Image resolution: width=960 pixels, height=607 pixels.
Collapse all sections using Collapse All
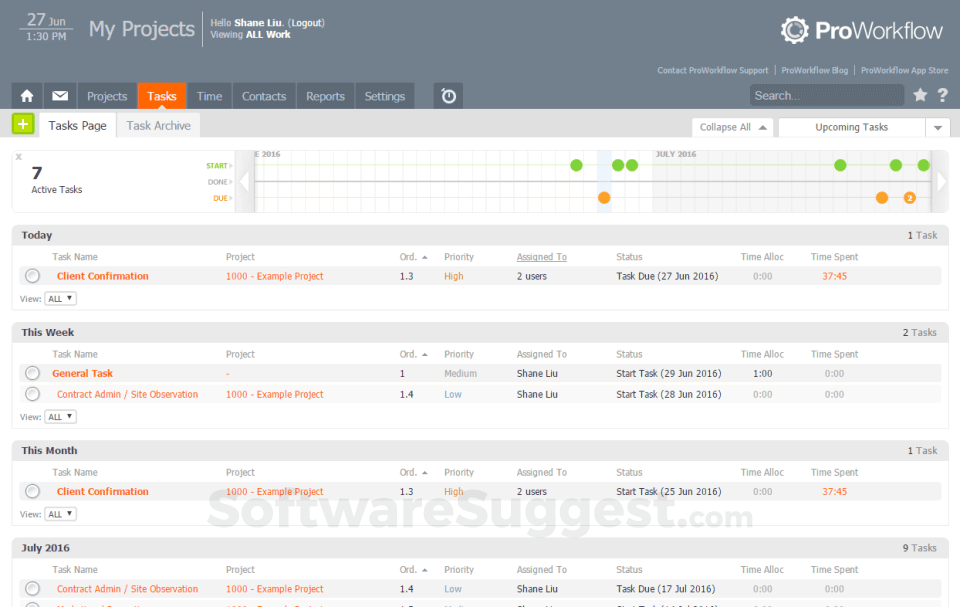[x=732, y=127]
